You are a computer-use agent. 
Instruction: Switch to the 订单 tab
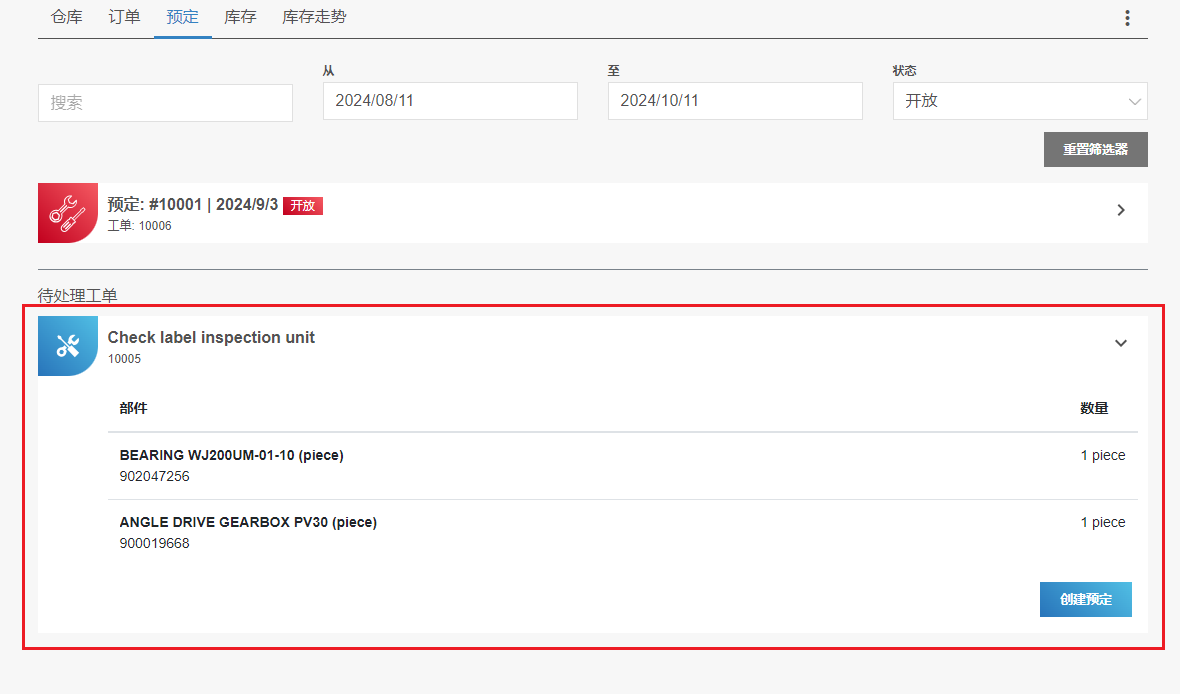pyautogui.click(x=124, y=17)
